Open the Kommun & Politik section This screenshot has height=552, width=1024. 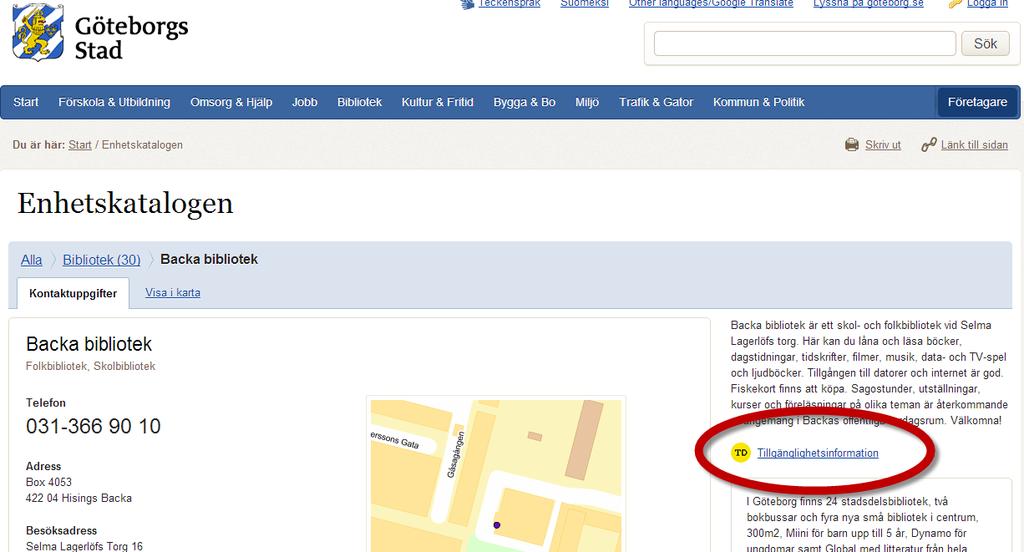point(758,102)
